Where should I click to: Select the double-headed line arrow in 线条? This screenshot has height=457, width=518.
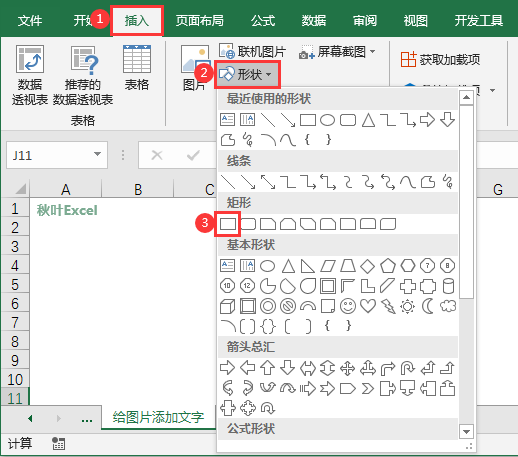tap(268, 182)
